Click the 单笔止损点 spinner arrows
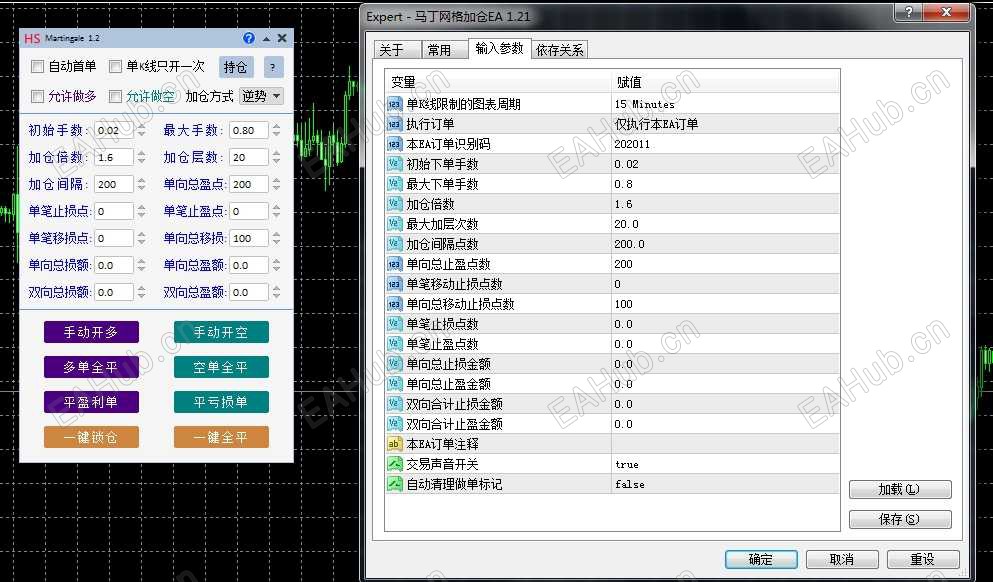The width and height of the screenshot is (993, 582). pyautogui.click(x=141, y=211)
